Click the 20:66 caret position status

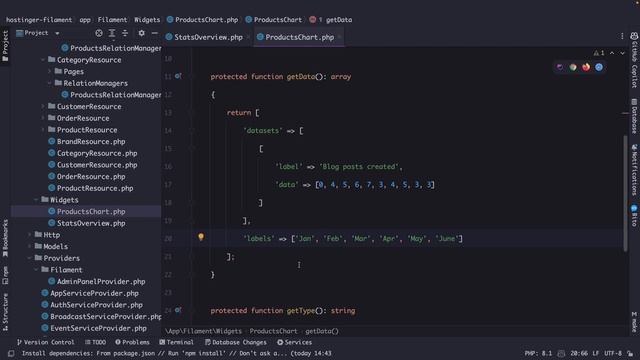pyautogui.click(x=579, y=353)
